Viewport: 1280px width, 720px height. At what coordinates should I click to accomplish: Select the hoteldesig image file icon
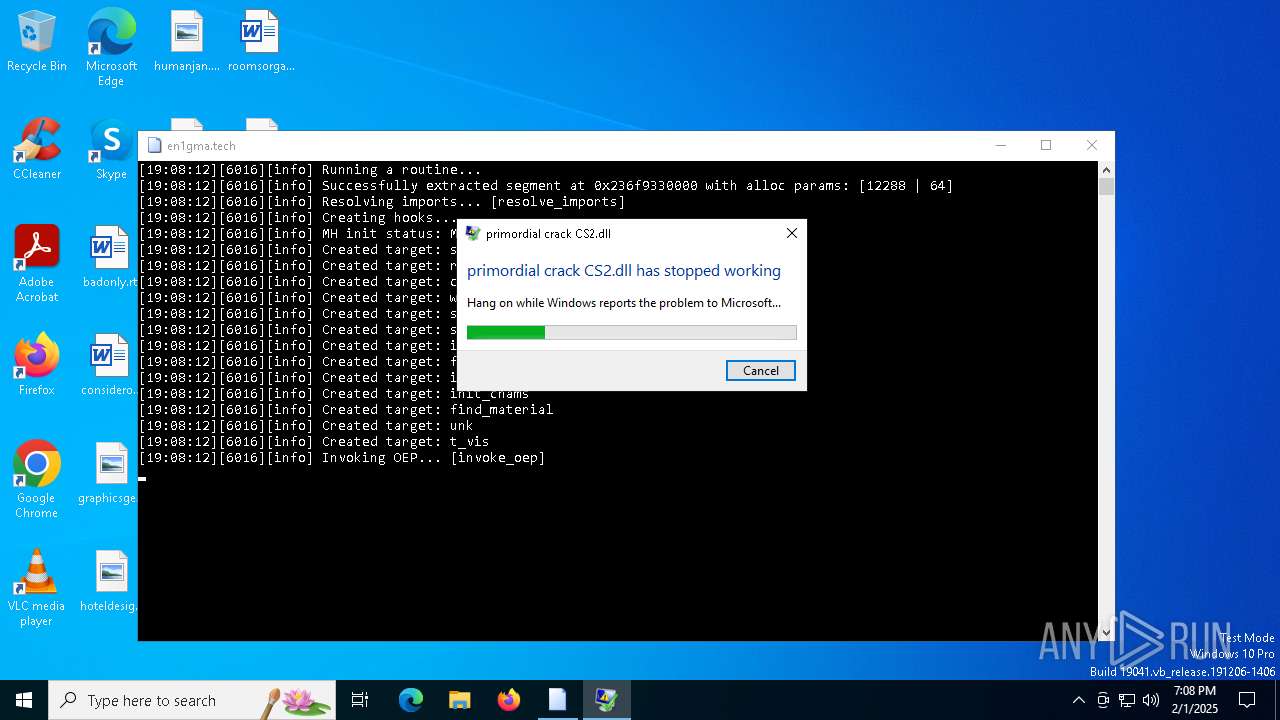pos(108,581)
